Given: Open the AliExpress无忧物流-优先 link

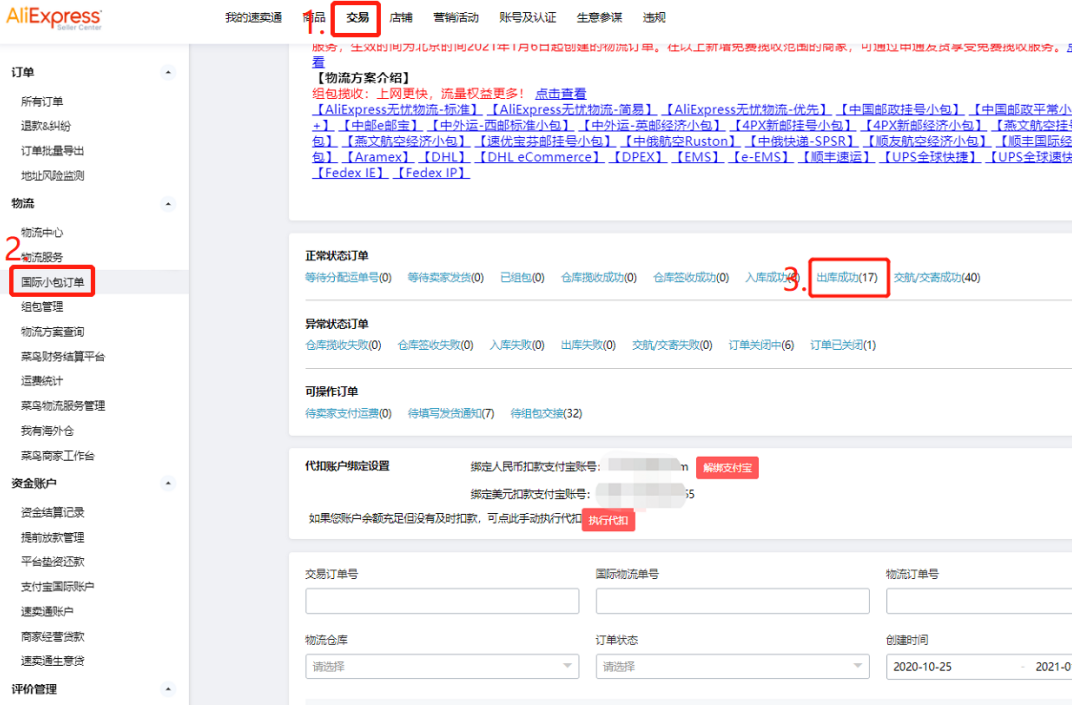Looking at the screenshot, I should 746,109.
